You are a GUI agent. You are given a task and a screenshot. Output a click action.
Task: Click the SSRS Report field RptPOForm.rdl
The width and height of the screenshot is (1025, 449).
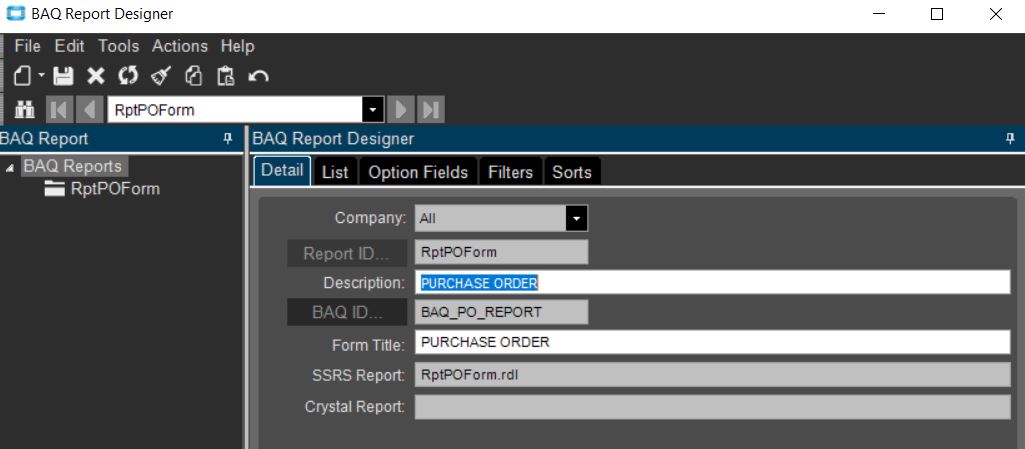713,375
